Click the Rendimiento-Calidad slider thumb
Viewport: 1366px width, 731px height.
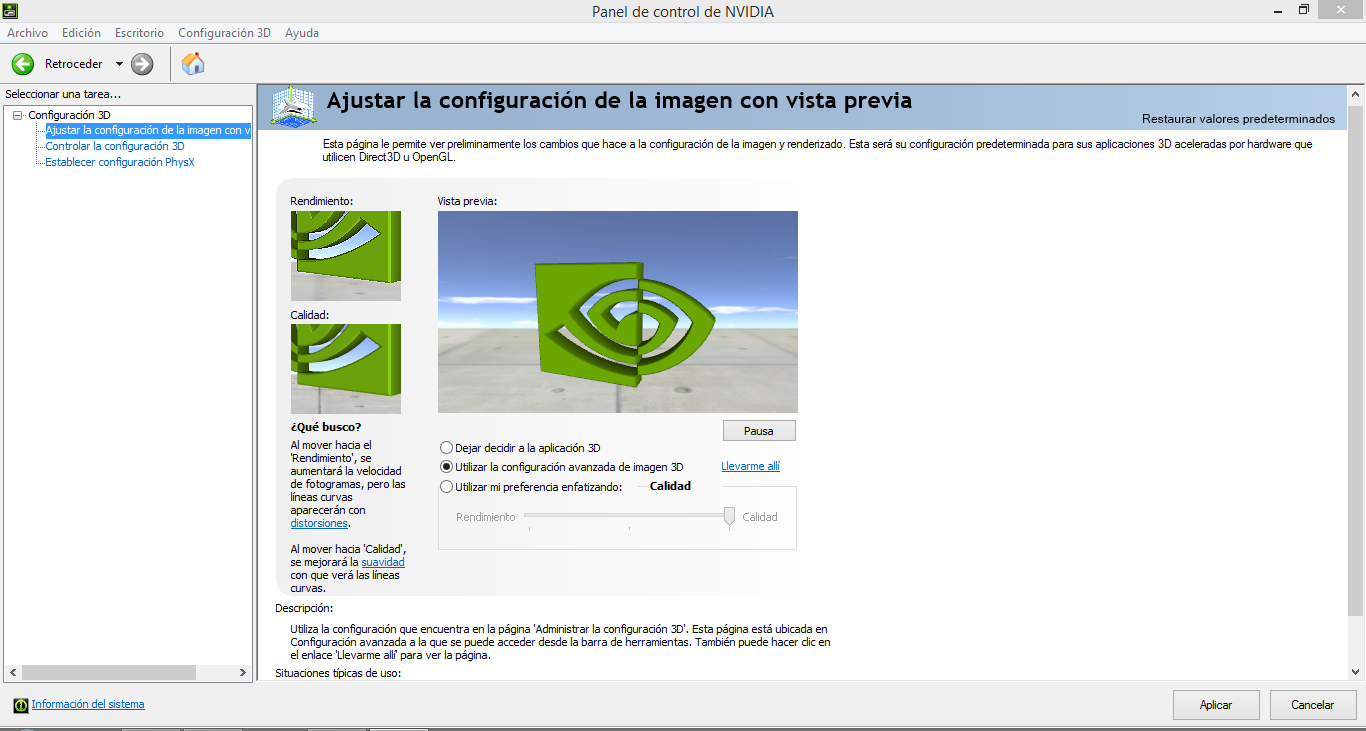coord(729,516)
